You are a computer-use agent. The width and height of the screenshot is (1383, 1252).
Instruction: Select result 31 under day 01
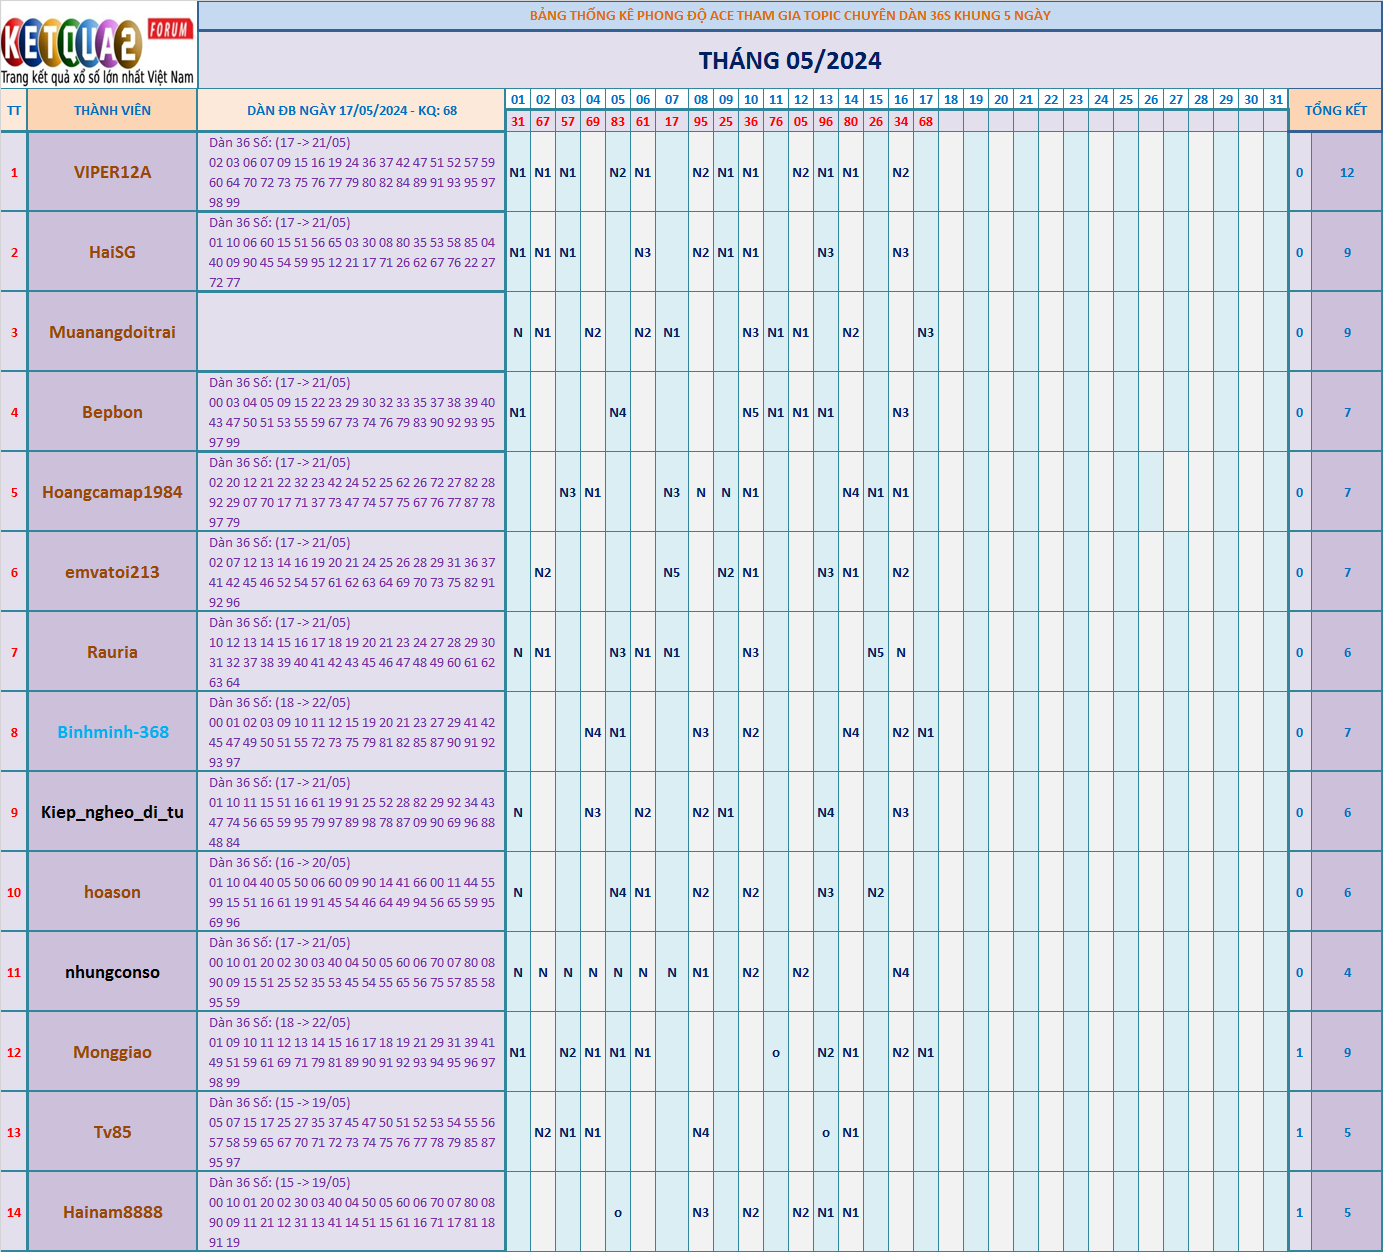518,121
